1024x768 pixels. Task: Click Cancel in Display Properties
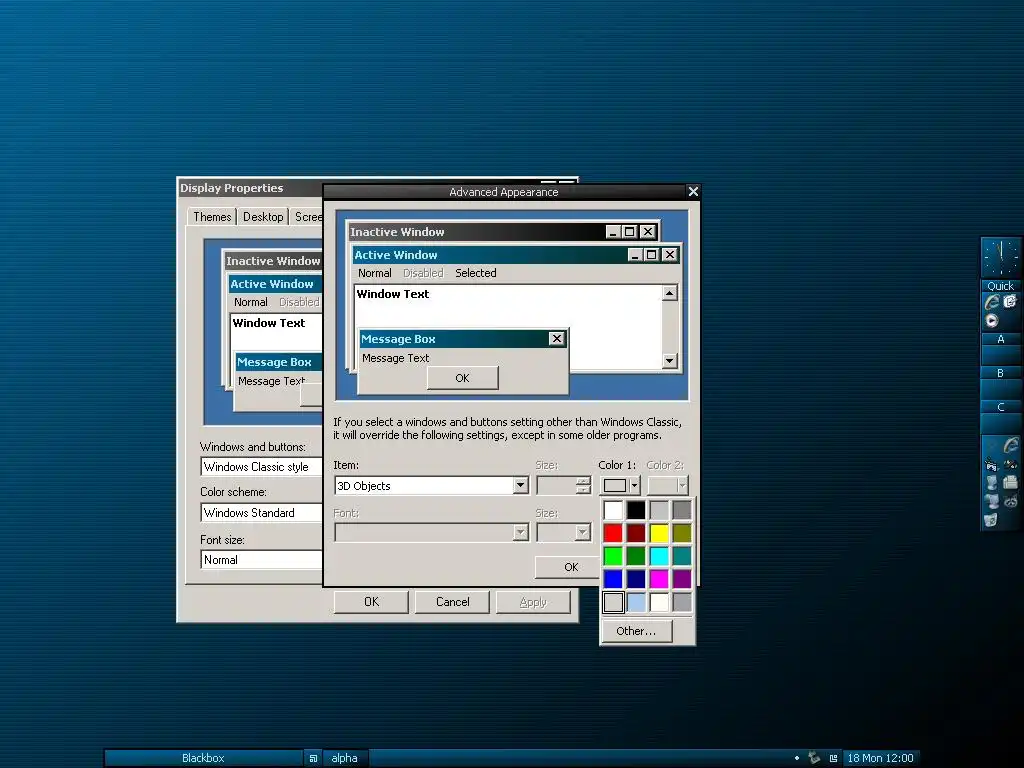click(x=453, y=601)
